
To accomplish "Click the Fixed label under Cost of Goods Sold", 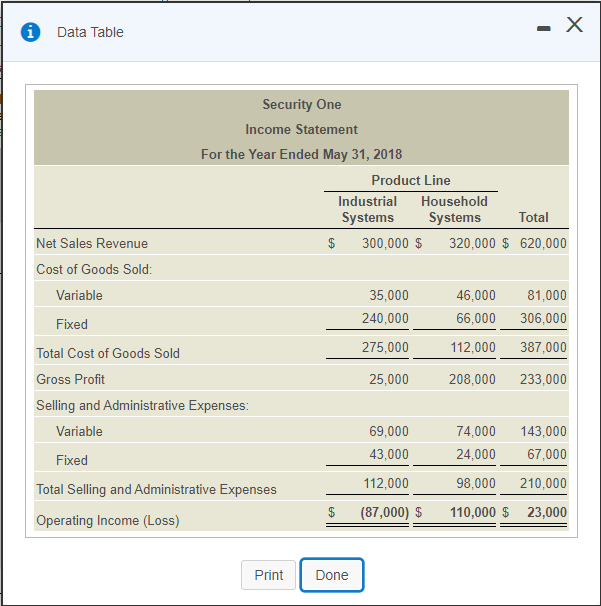I will click(x=72, y=324).
